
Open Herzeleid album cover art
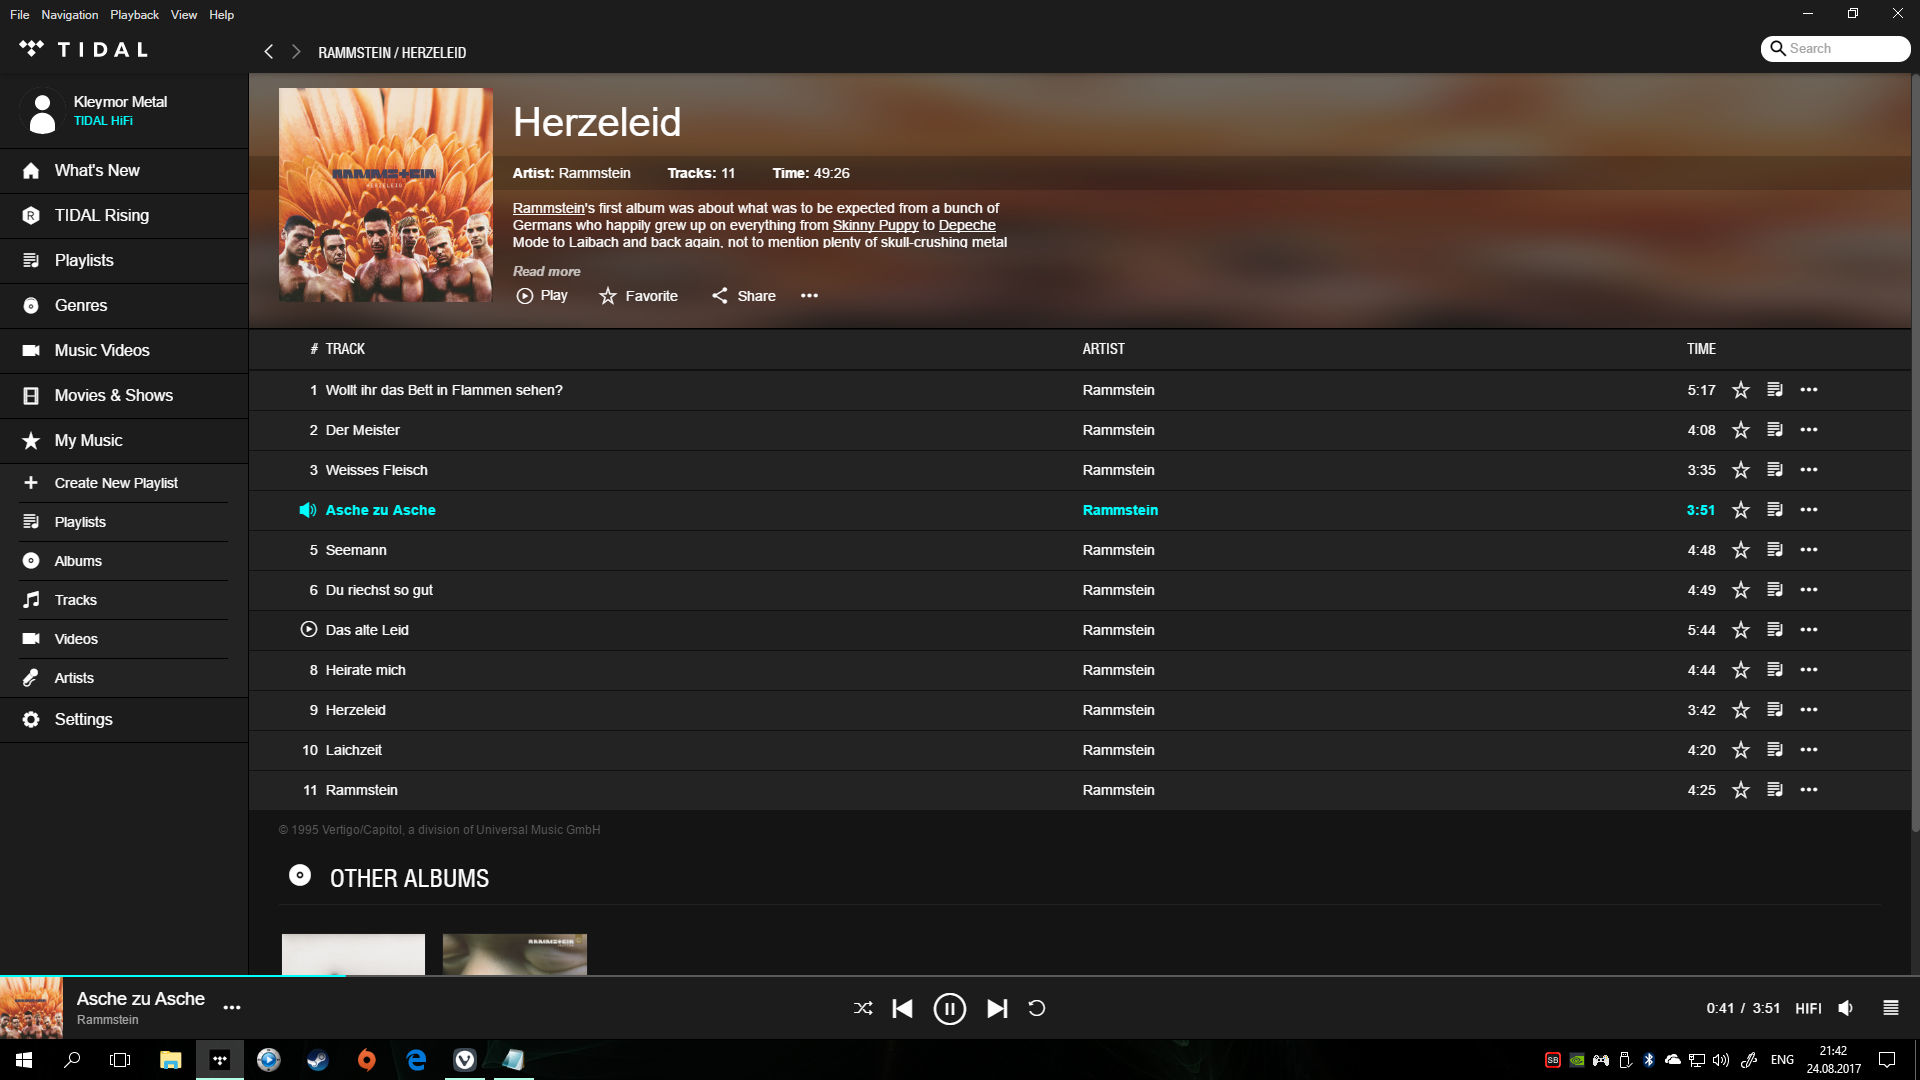point(386,195)
